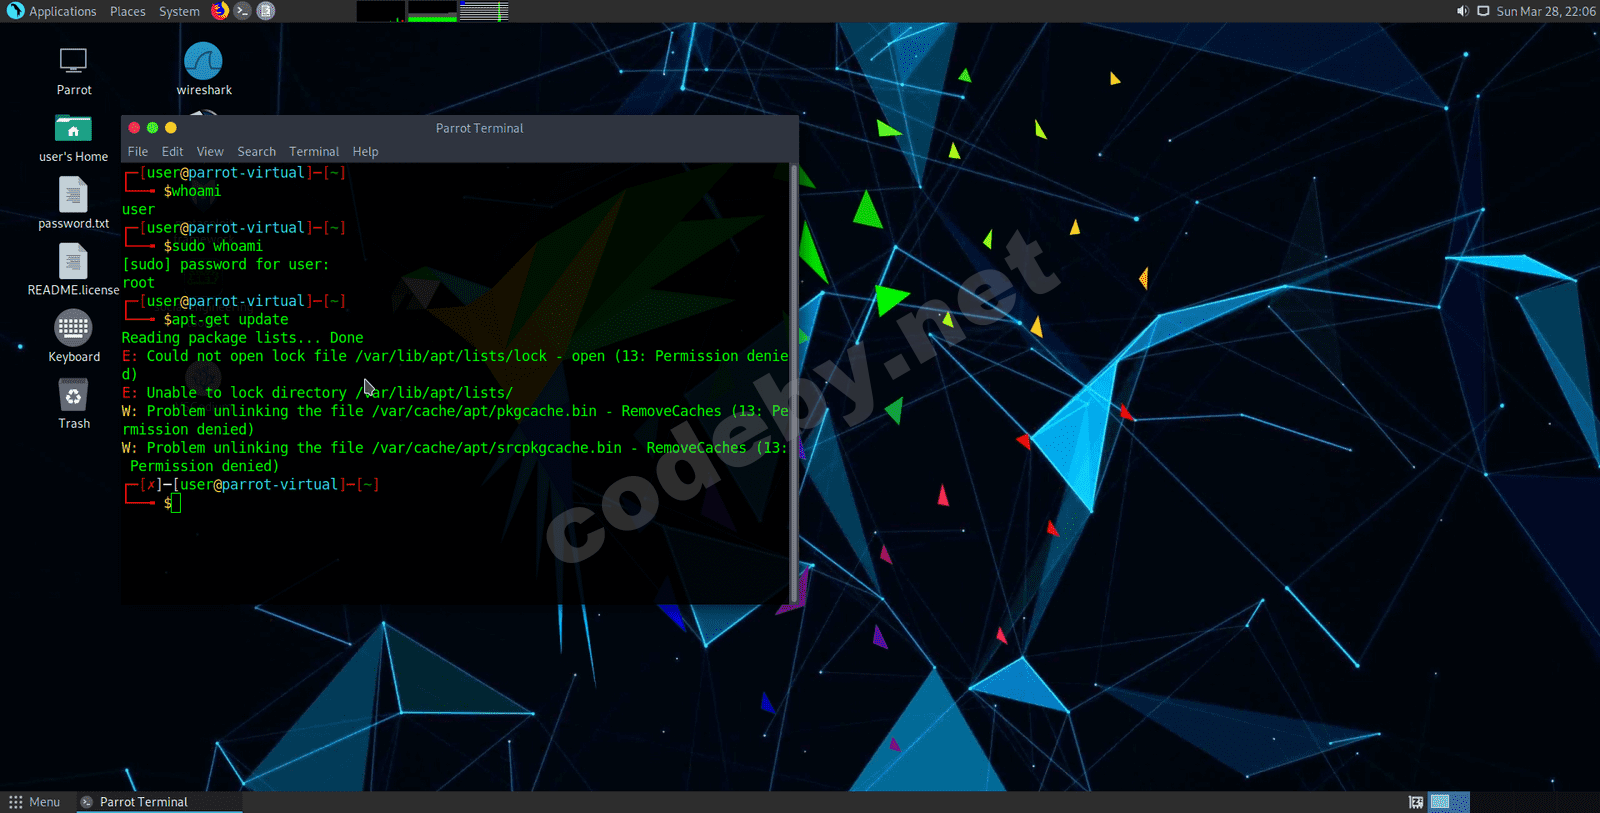Open the terminal Search menu
The width and height of the screenshot is (1600, 813).
(256, 152)
